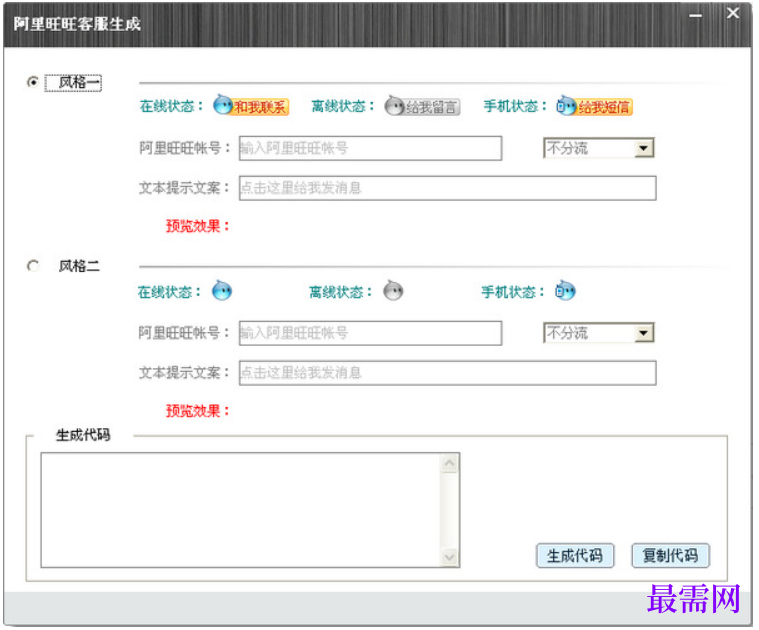
Task: Close the 阿里旺旺客服生成 window
Action: (733, 14)
